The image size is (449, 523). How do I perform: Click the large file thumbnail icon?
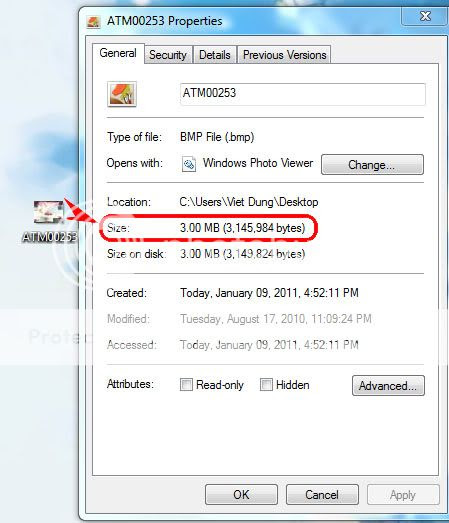click(122, 94)
